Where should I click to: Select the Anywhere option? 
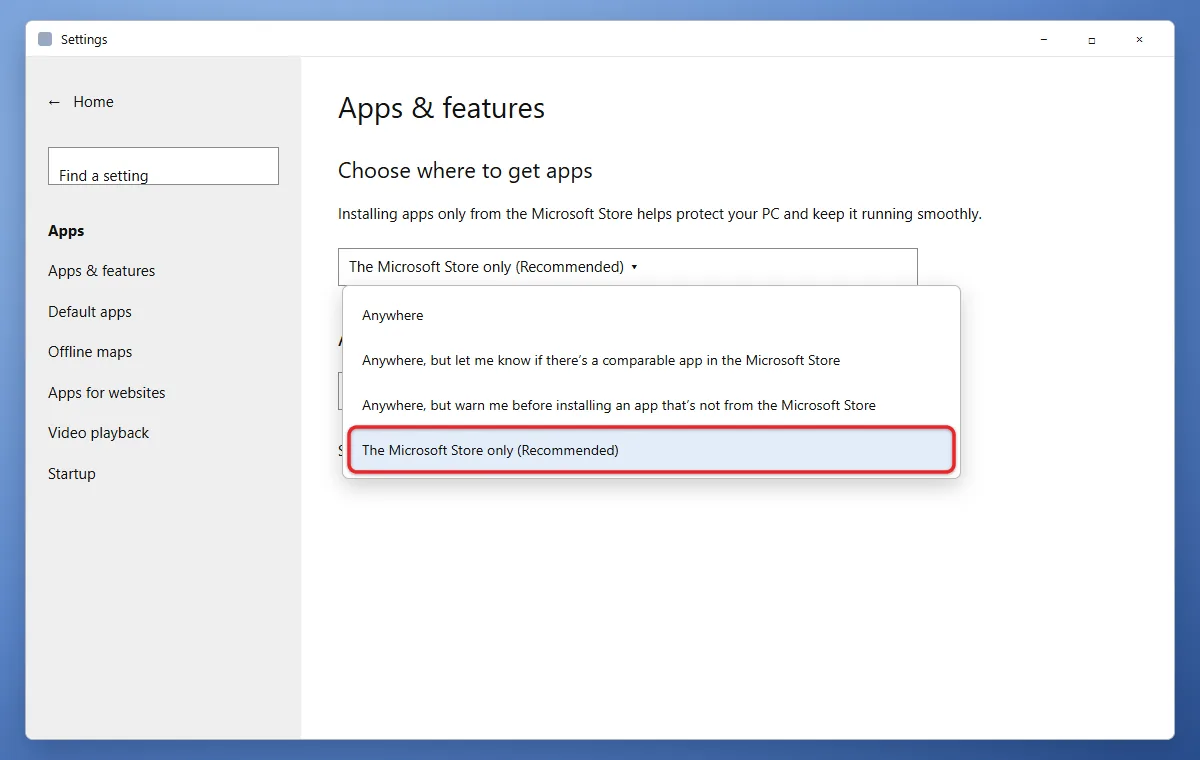click(651, 315)
